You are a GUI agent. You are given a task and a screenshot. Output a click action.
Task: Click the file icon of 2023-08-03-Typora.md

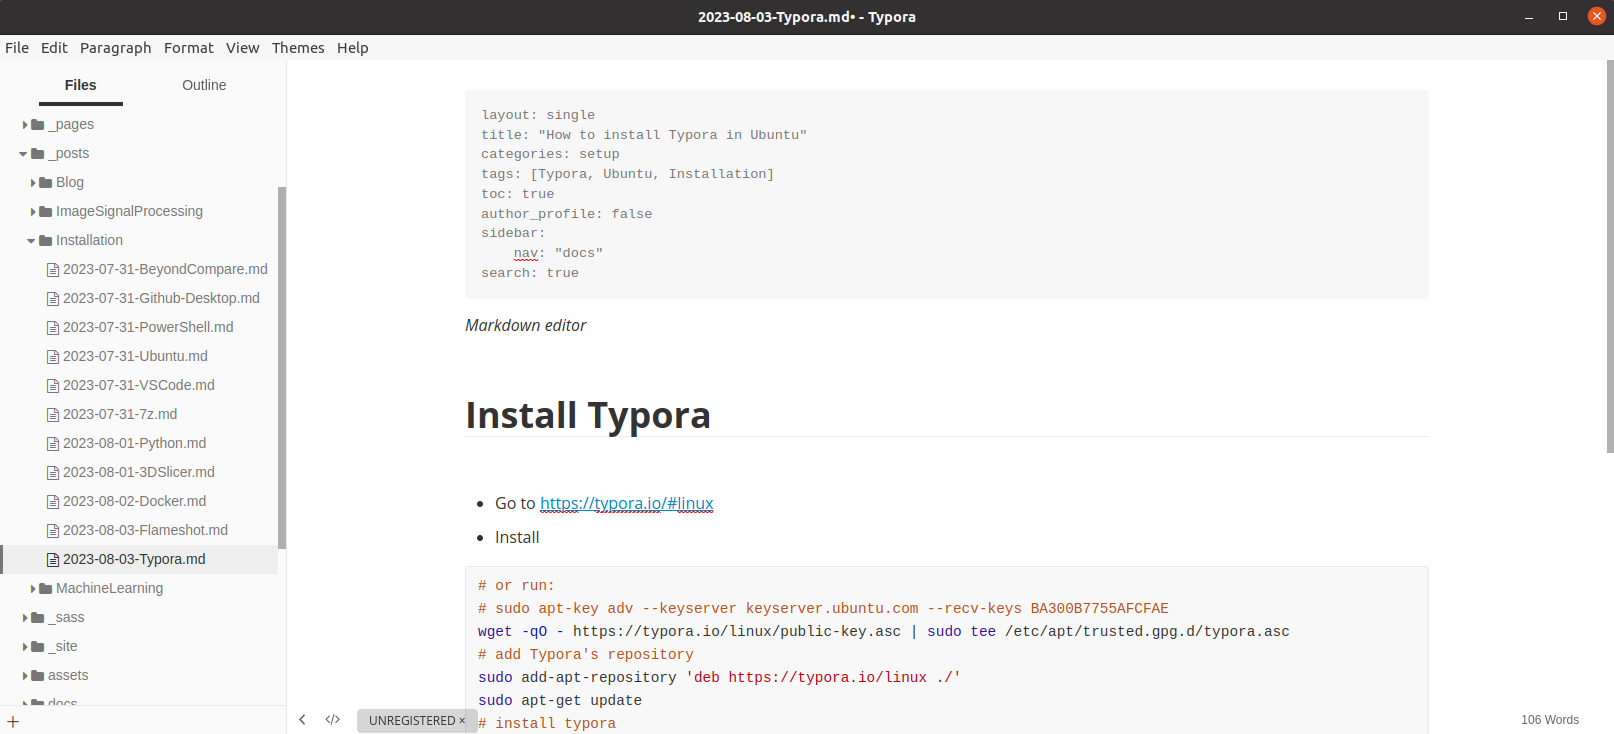(53, 559)
